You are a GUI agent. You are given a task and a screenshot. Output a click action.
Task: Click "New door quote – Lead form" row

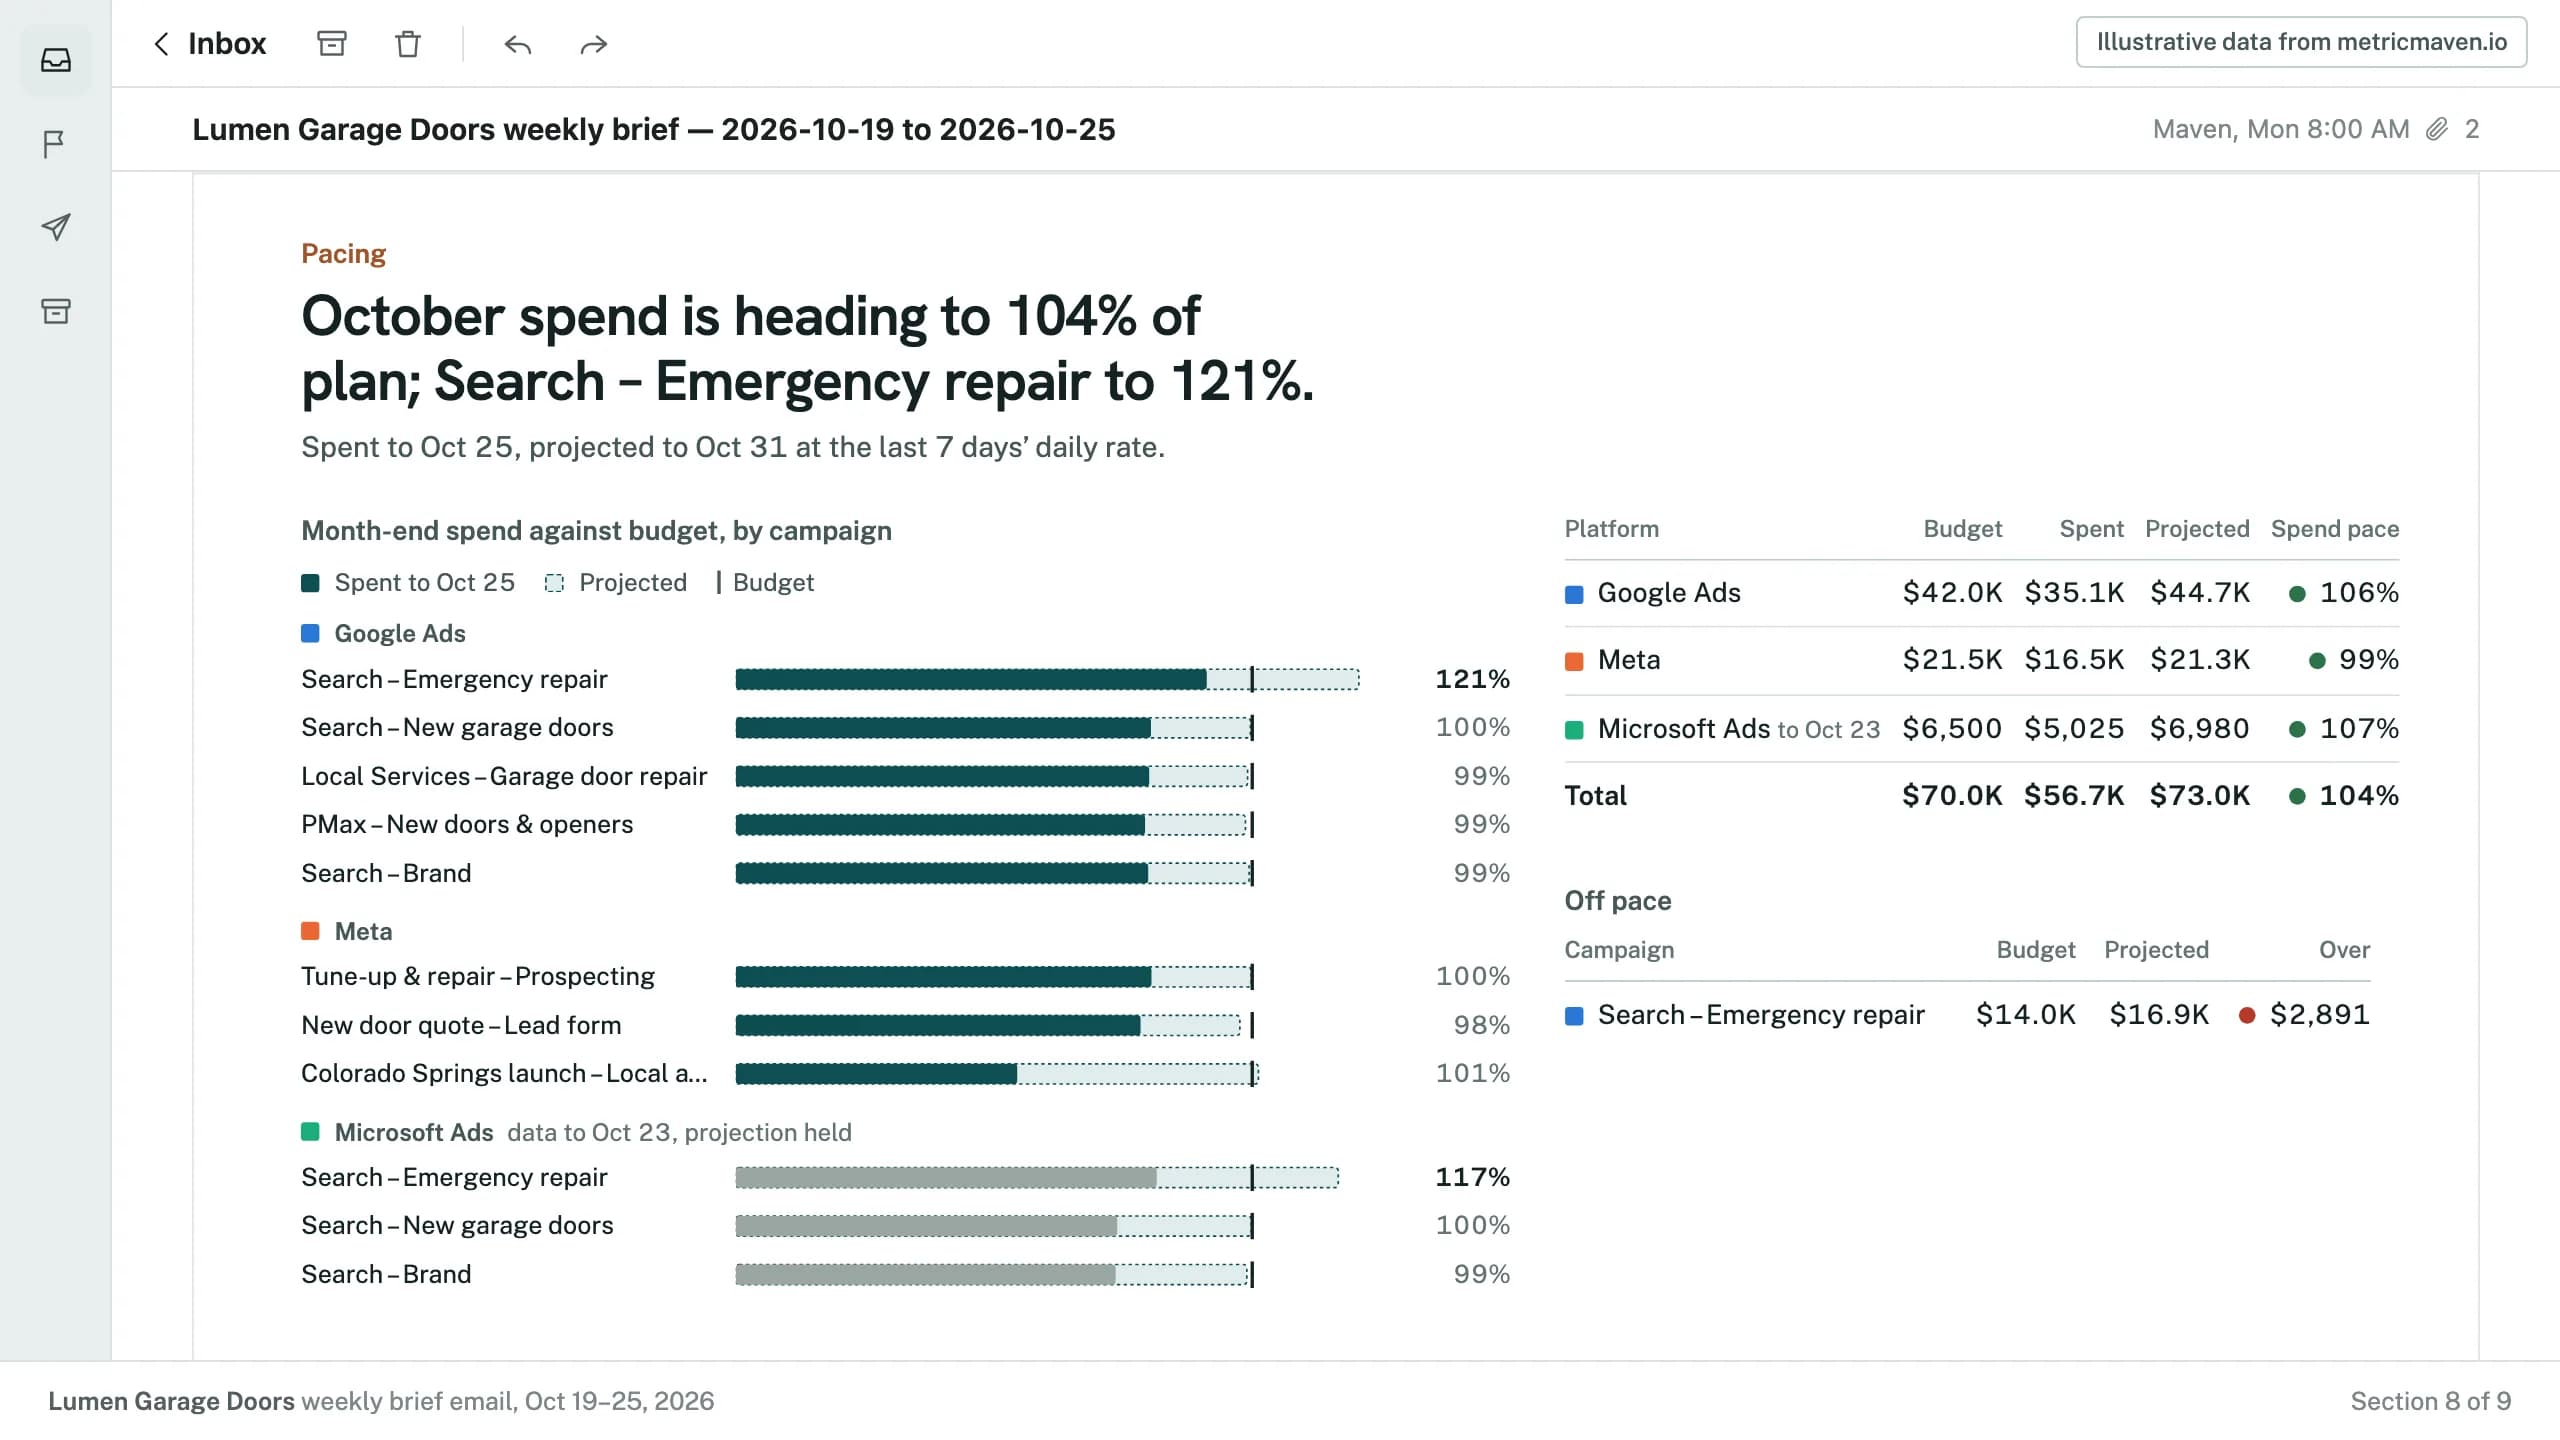click(905, 1026)
